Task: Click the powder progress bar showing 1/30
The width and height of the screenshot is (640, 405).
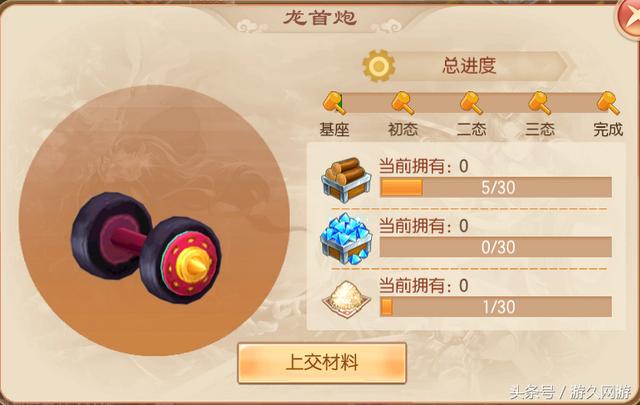Action: point(496,307)
